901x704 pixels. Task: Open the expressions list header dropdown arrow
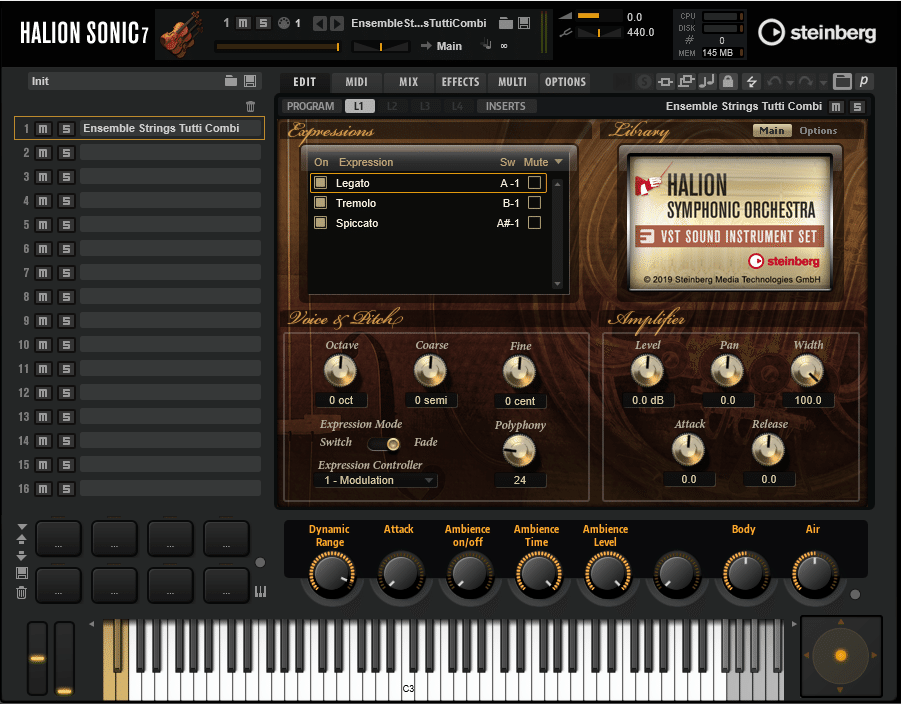point(559,162)
